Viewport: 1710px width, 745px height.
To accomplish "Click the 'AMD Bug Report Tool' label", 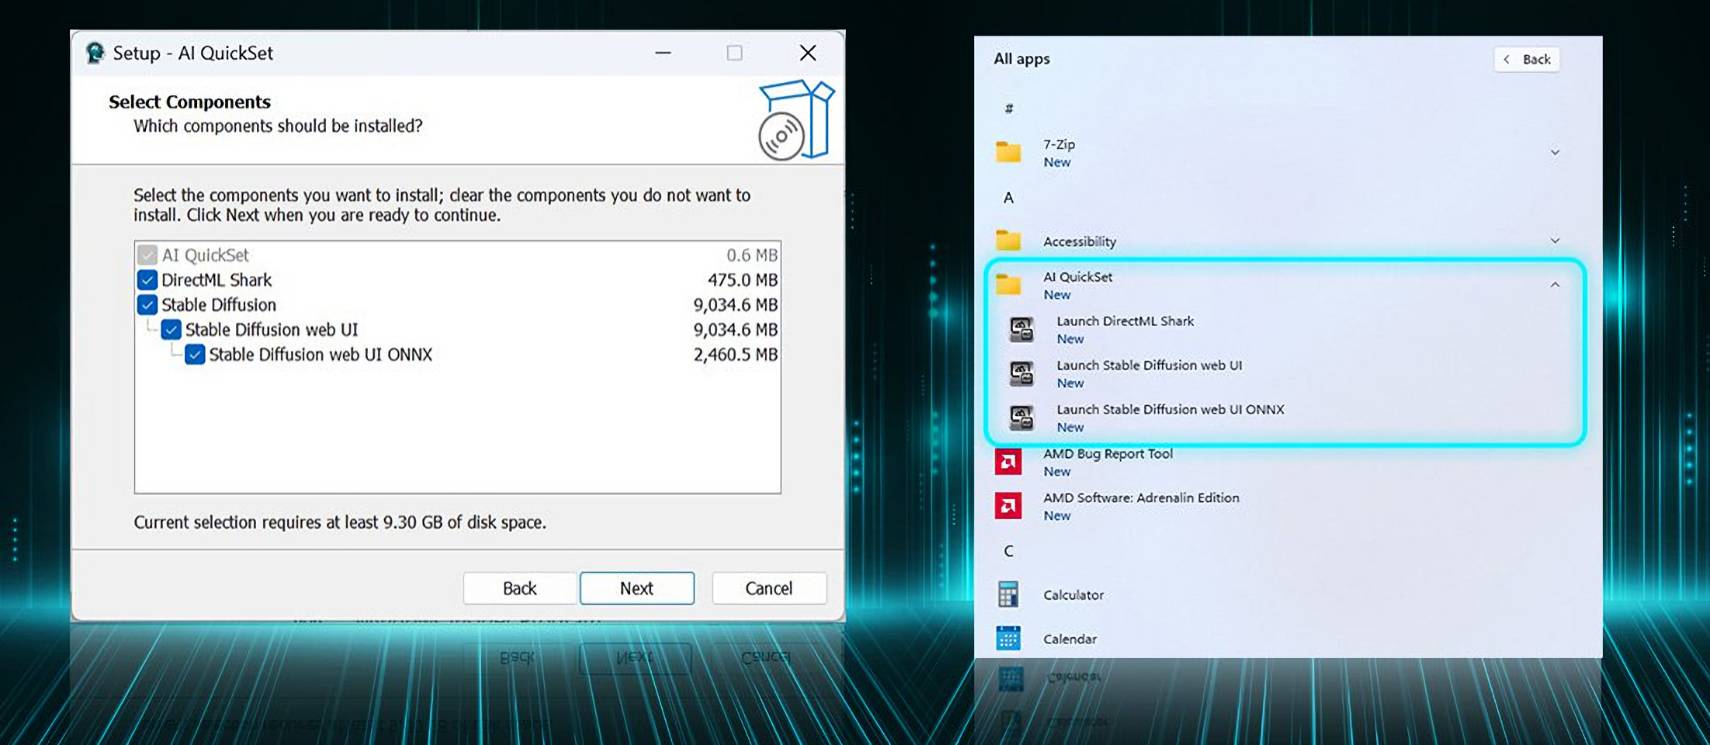I will [1108, 453].
